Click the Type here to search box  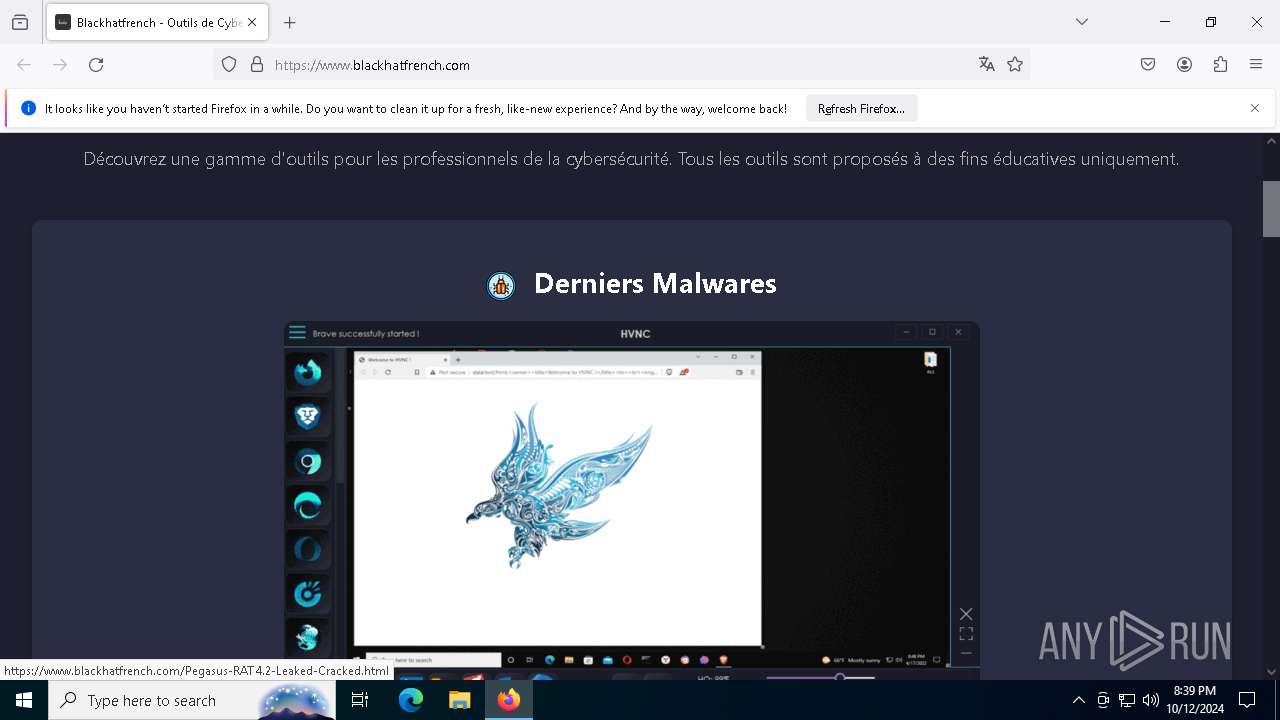(192, 700)
